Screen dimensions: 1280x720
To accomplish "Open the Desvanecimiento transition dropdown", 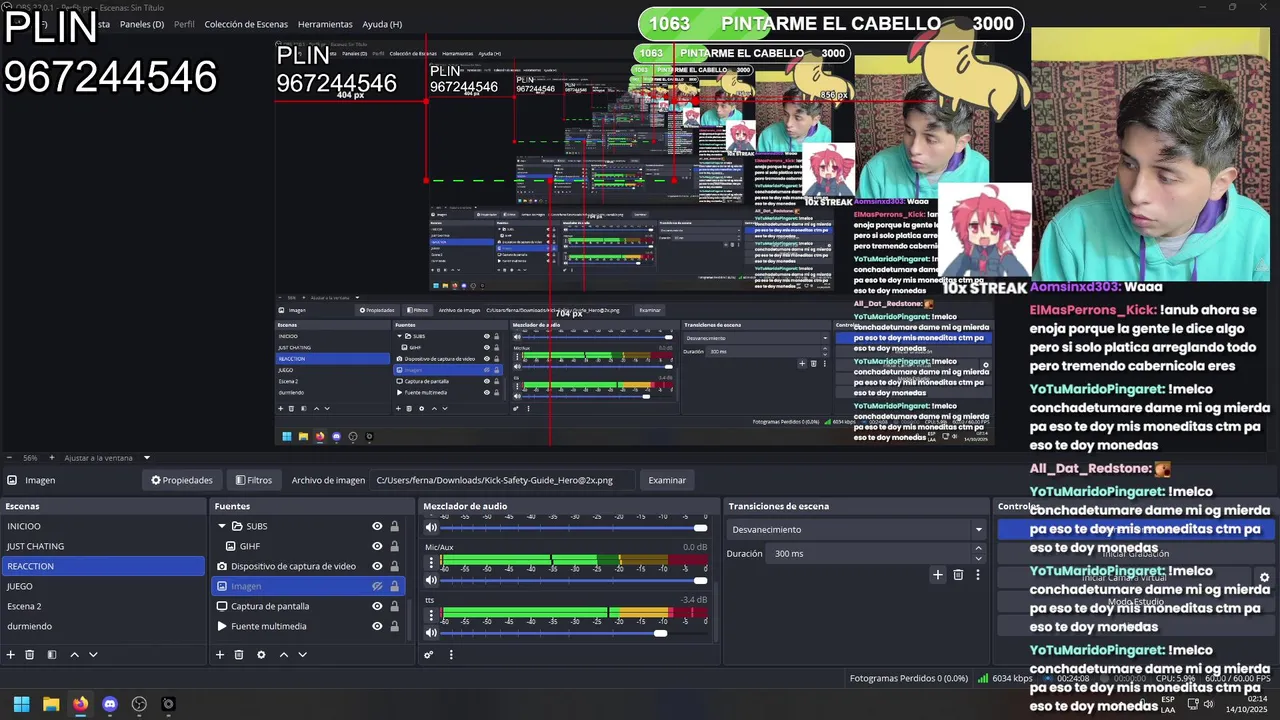I will click(858, 530).
